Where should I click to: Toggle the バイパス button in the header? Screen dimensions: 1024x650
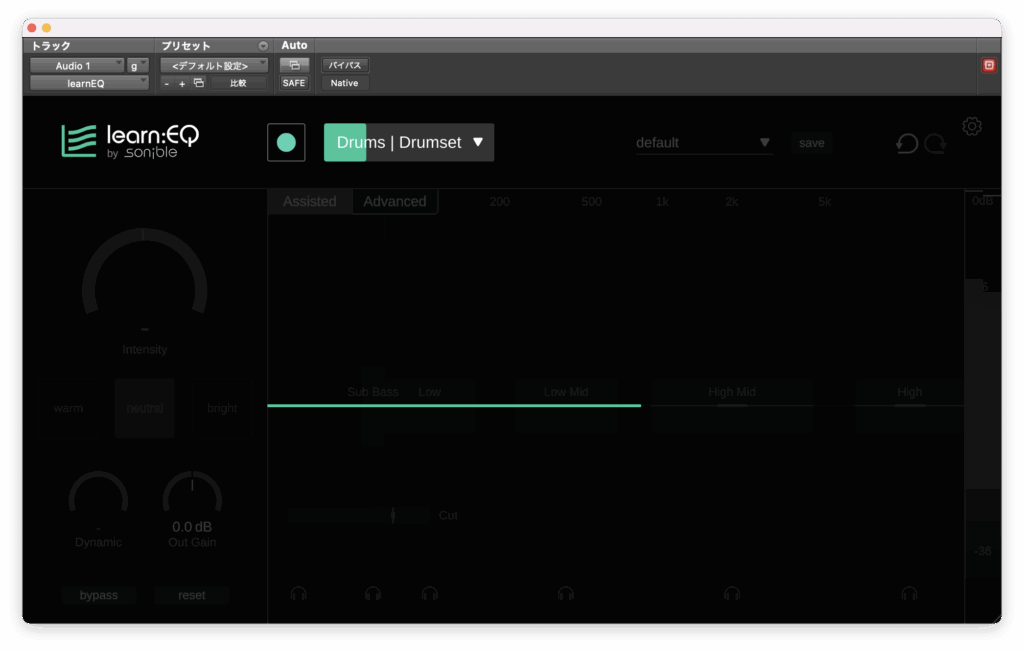tap(345, 65)
